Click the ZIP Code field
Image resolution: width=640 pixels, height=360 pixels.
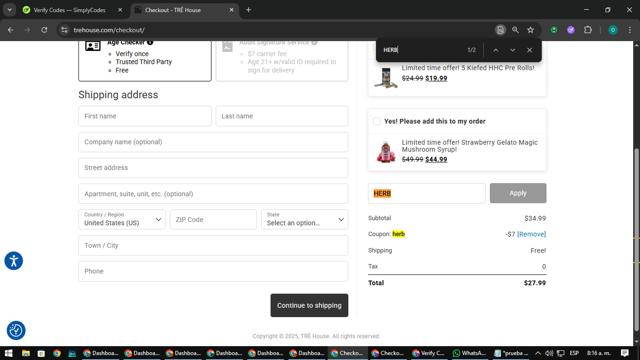click(x=213, y=220)
